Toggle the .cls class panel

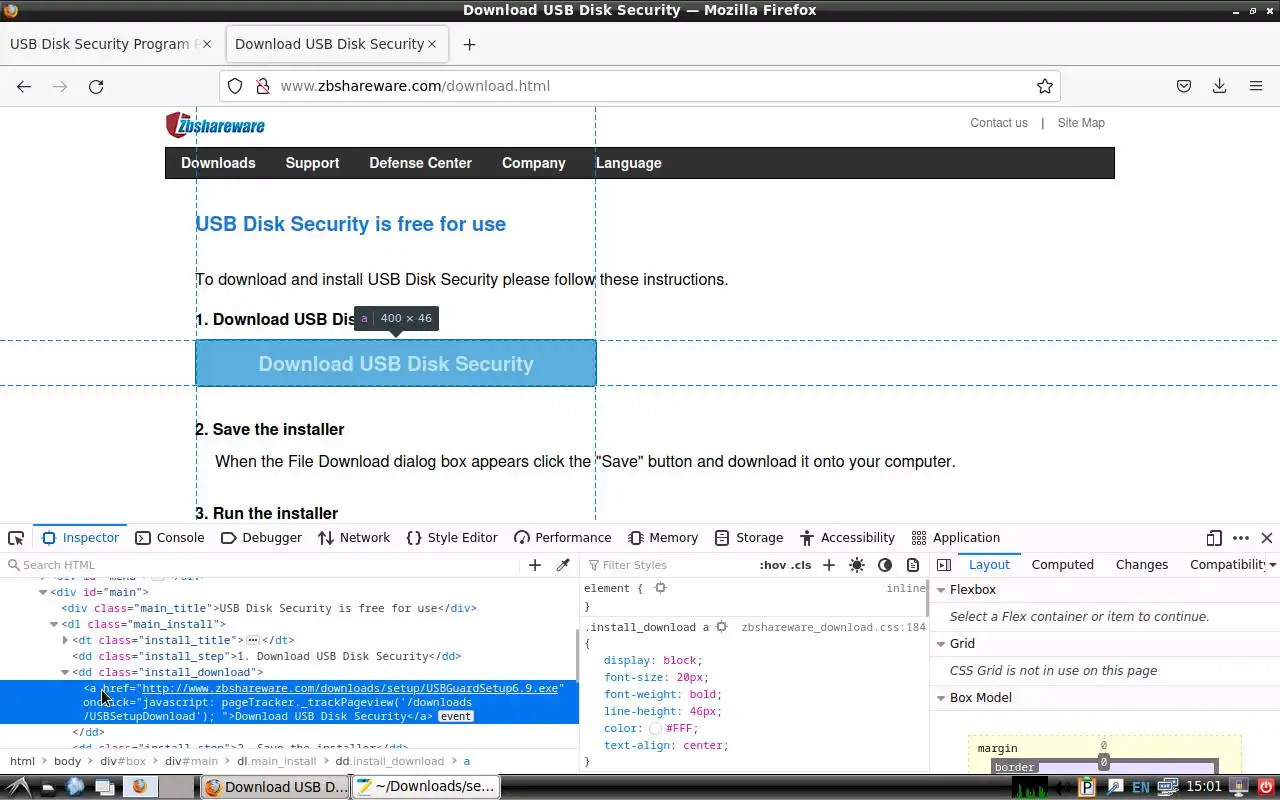pos(801,565)
